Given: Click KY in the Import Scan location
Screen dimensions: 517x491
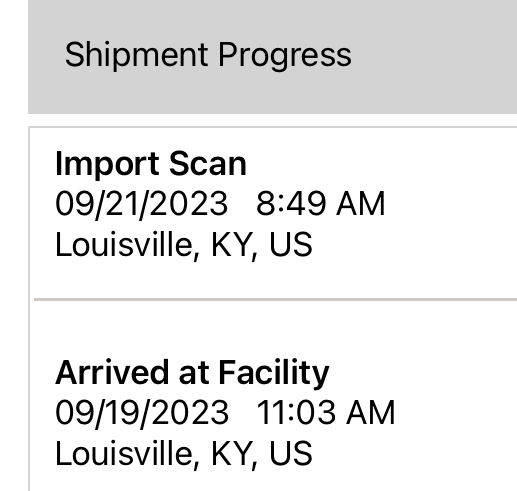Looking at the screenshot, I should pos(234,246).
